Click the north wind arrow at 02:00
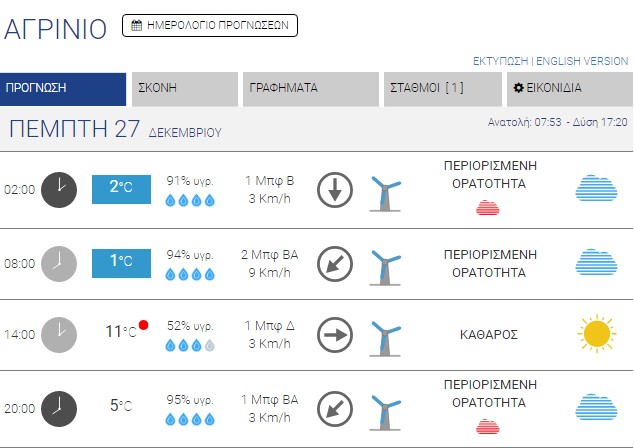The image size is (634, 448). pyautogui.click(x=336, y=190)
